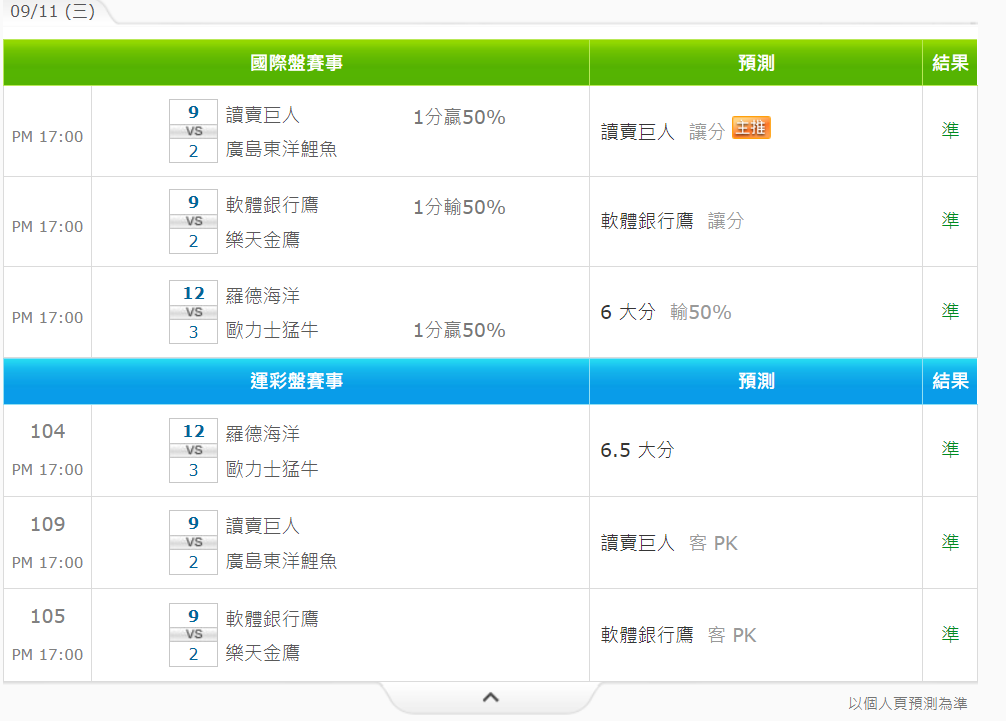Click the 6.5 大分 prediction for game 104

click(637, 450)
